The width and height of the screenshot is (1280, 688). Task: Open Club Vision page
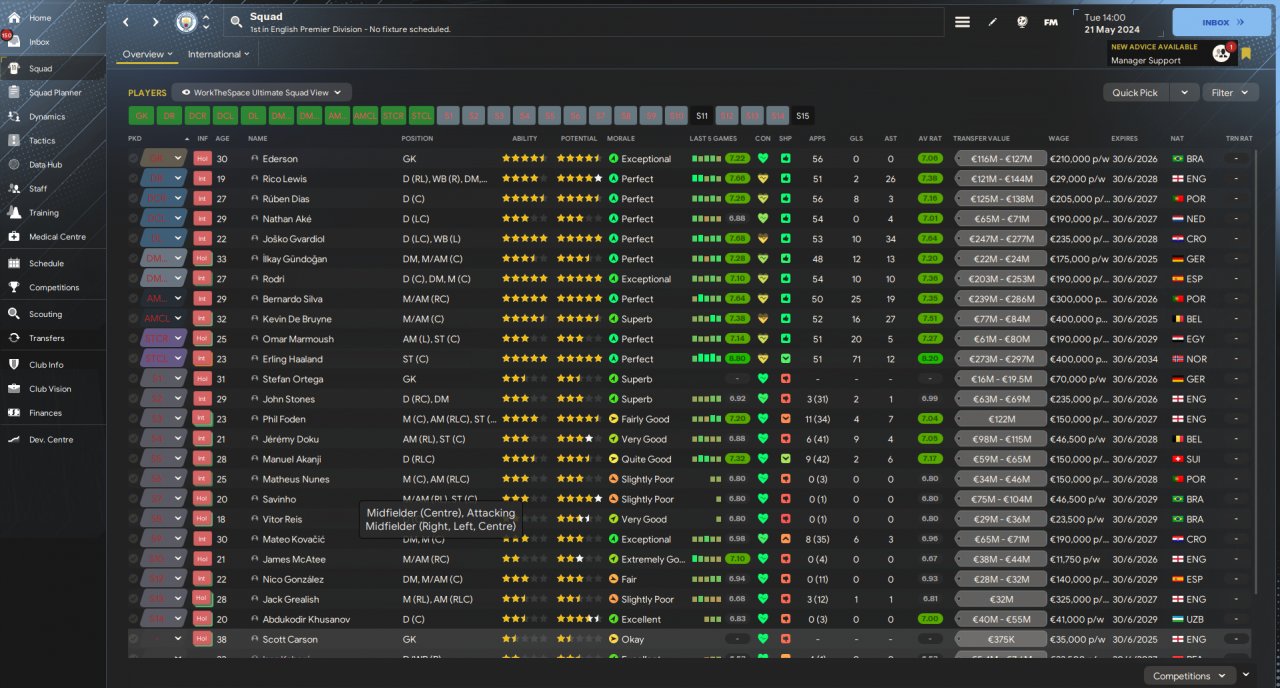click(52, 389)
